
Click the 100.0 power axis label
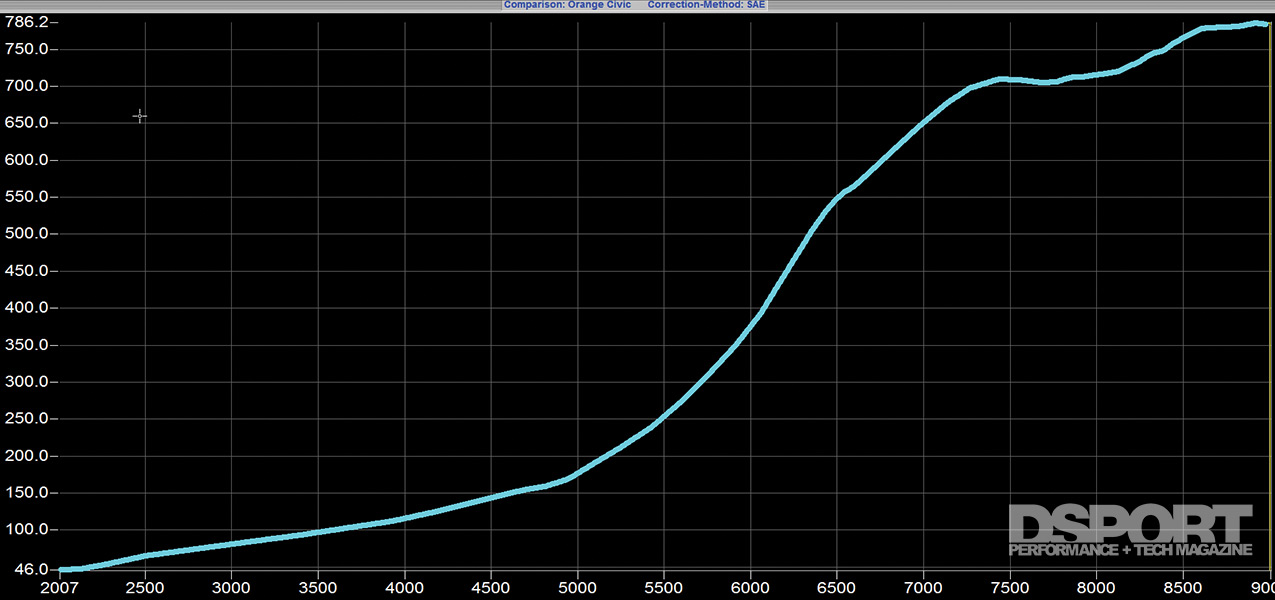(24, 530)
